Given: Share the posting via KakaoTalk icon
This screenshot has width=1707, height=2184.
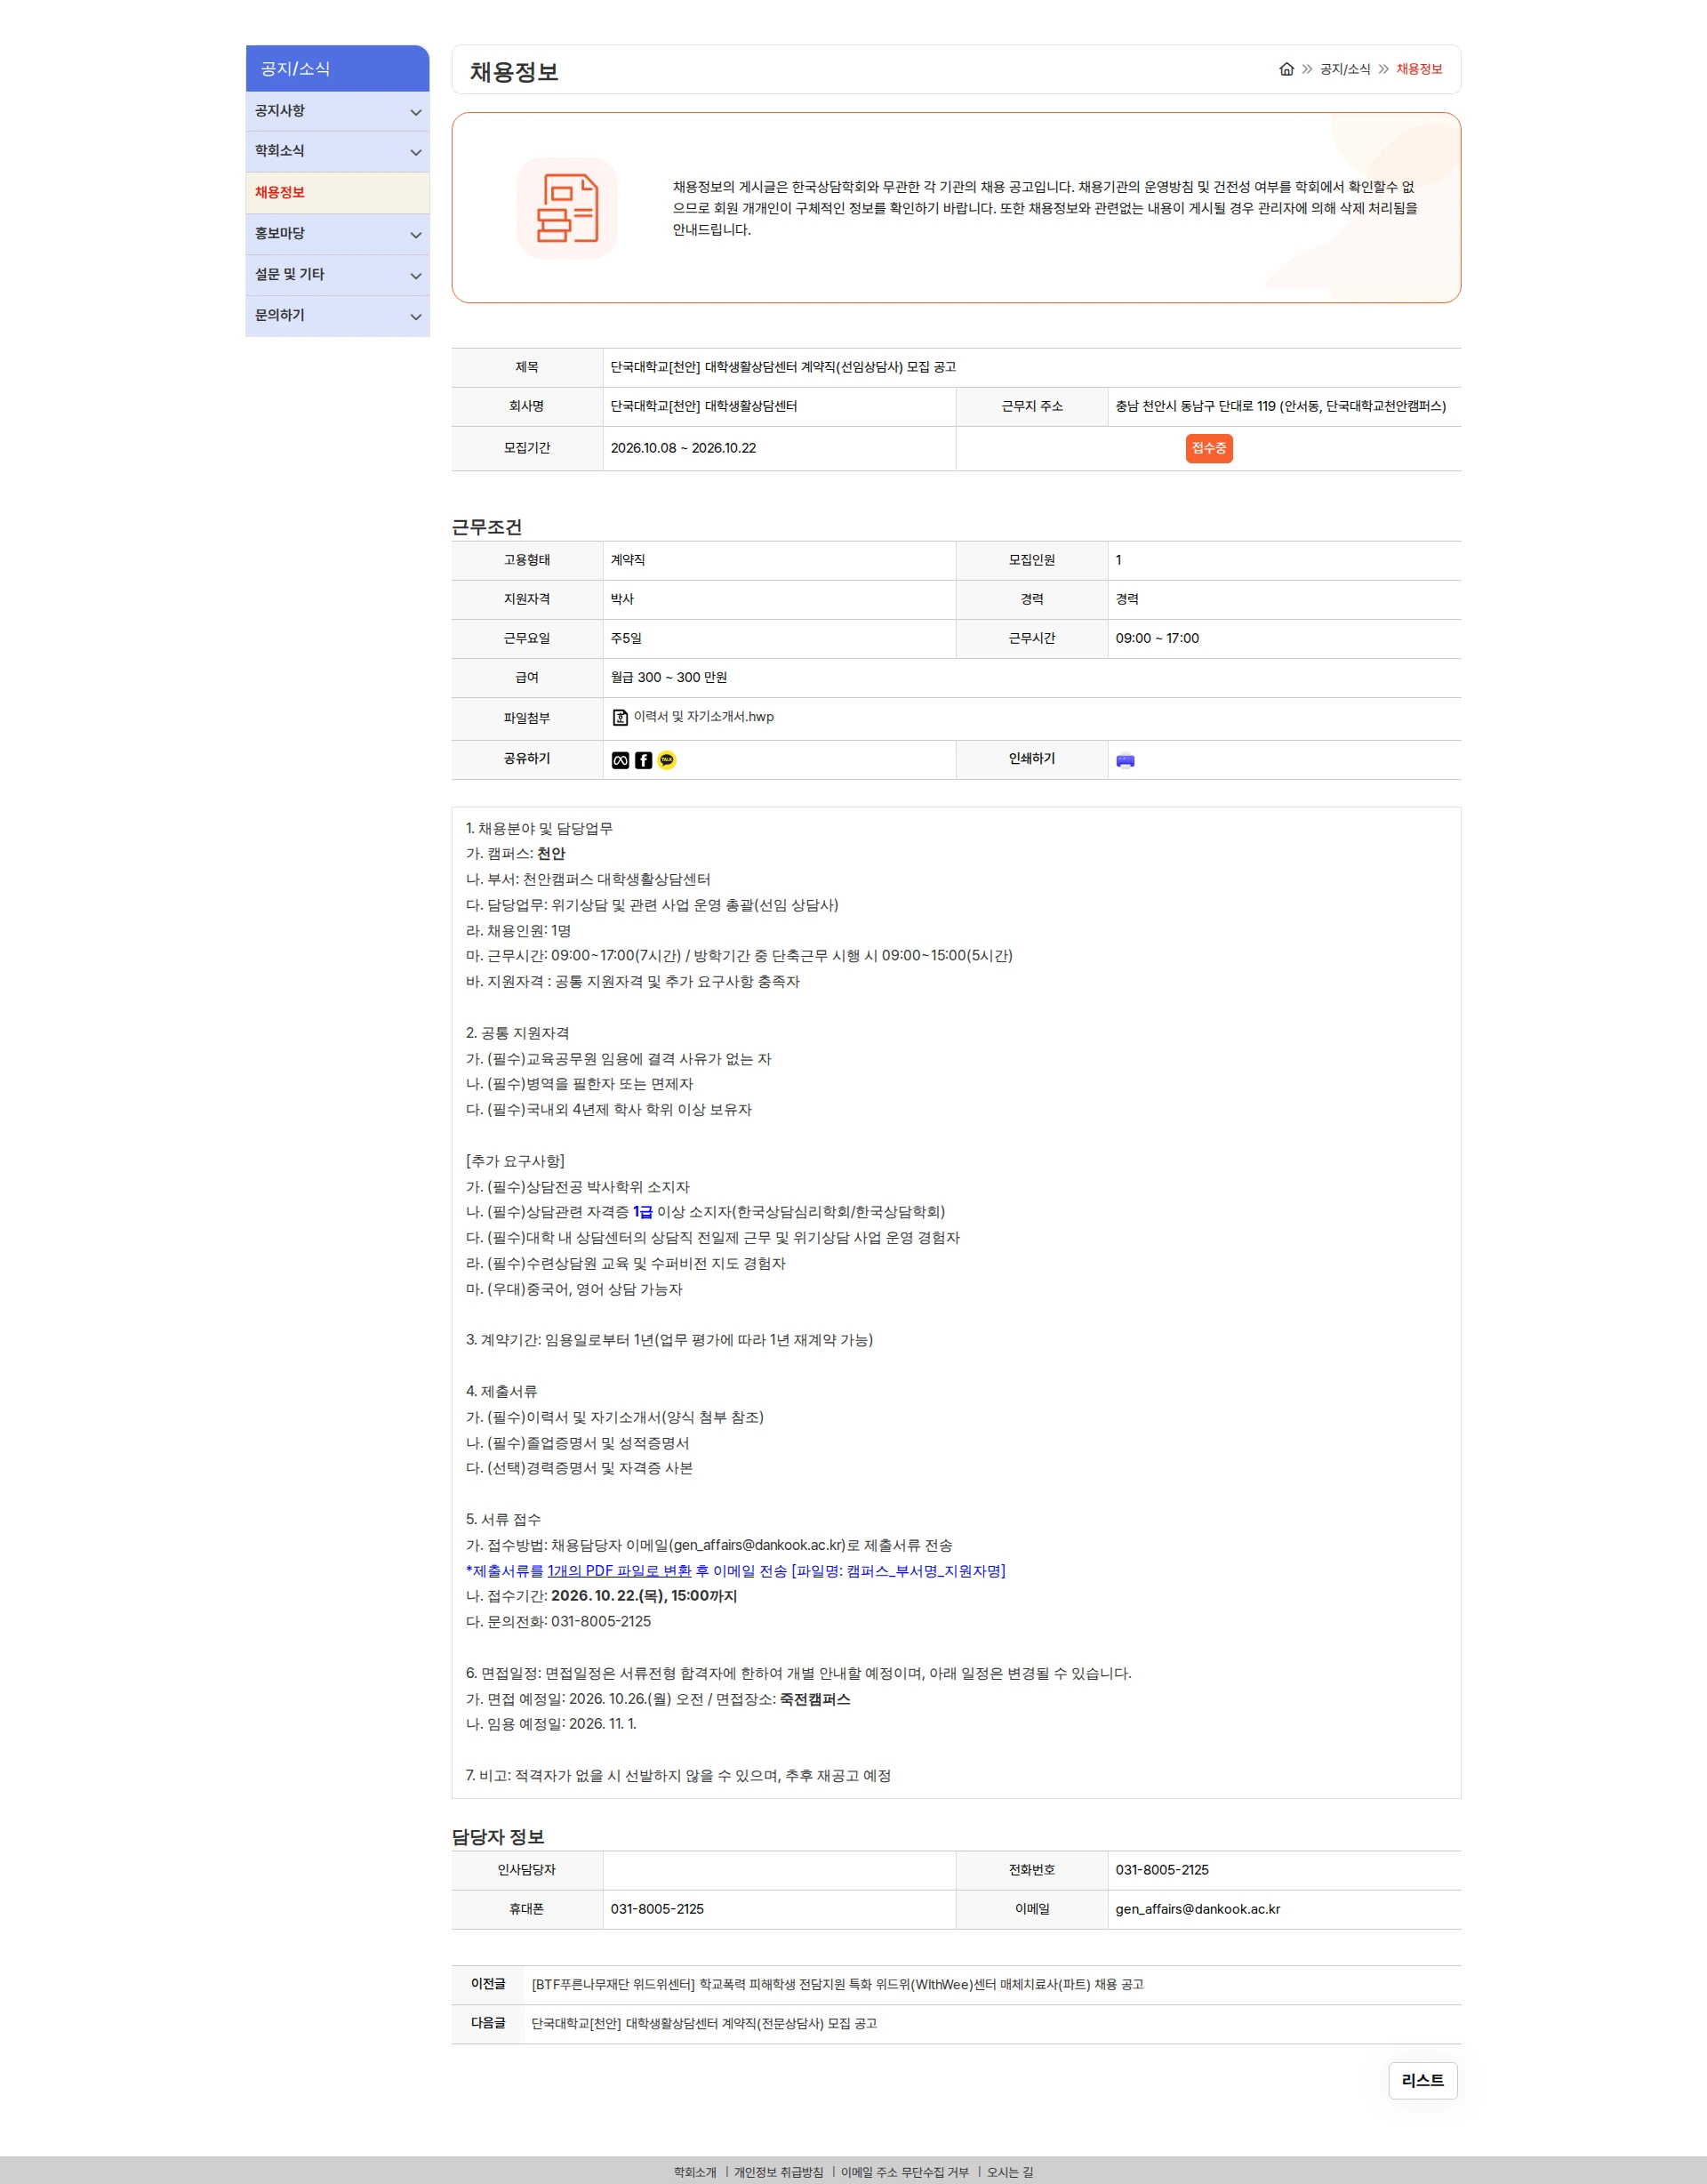Looking at the screenshot, I should point(666,760).
